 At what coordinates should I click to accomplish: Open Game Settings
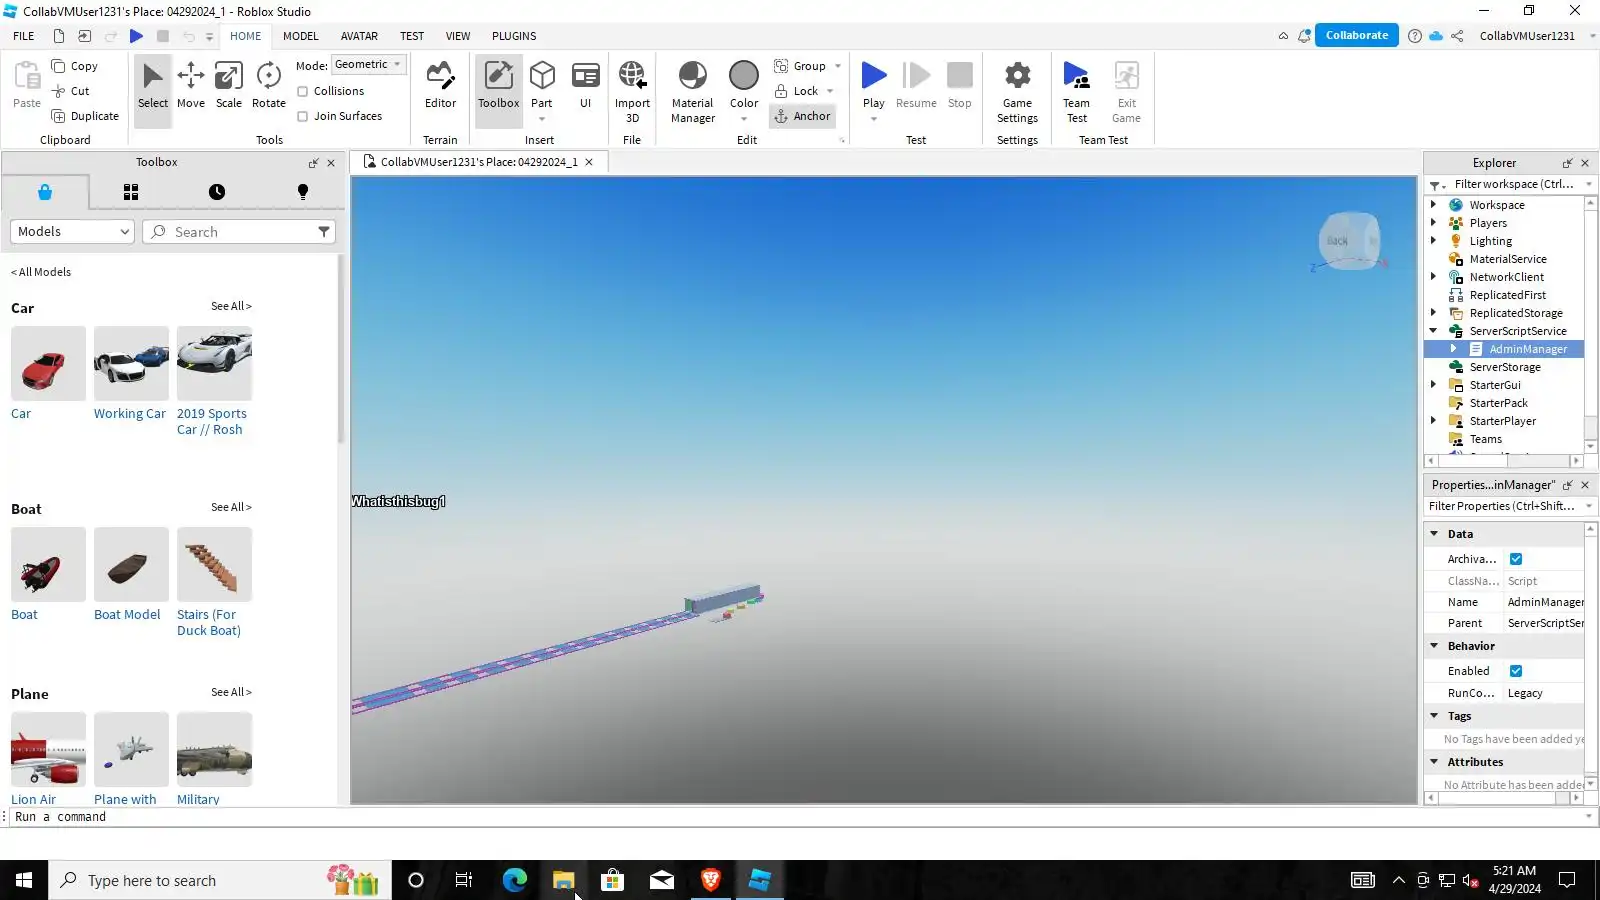click(x=1017, y=92)
